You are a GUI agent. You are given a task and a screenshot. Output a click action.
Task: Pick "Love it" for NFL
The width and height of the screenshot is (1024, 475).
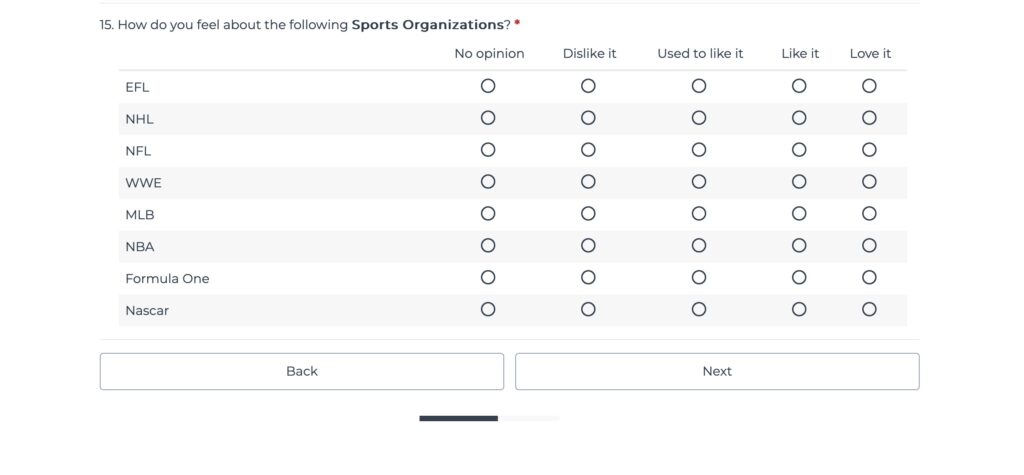[869, 150]
